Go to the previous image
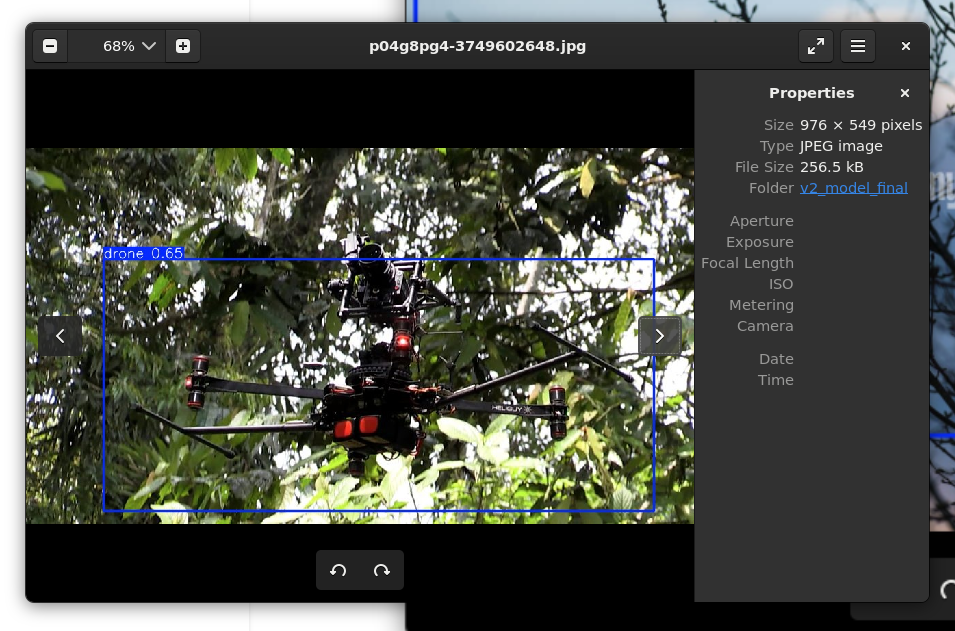Screen dimensions: 955x631 coord(60,336)
